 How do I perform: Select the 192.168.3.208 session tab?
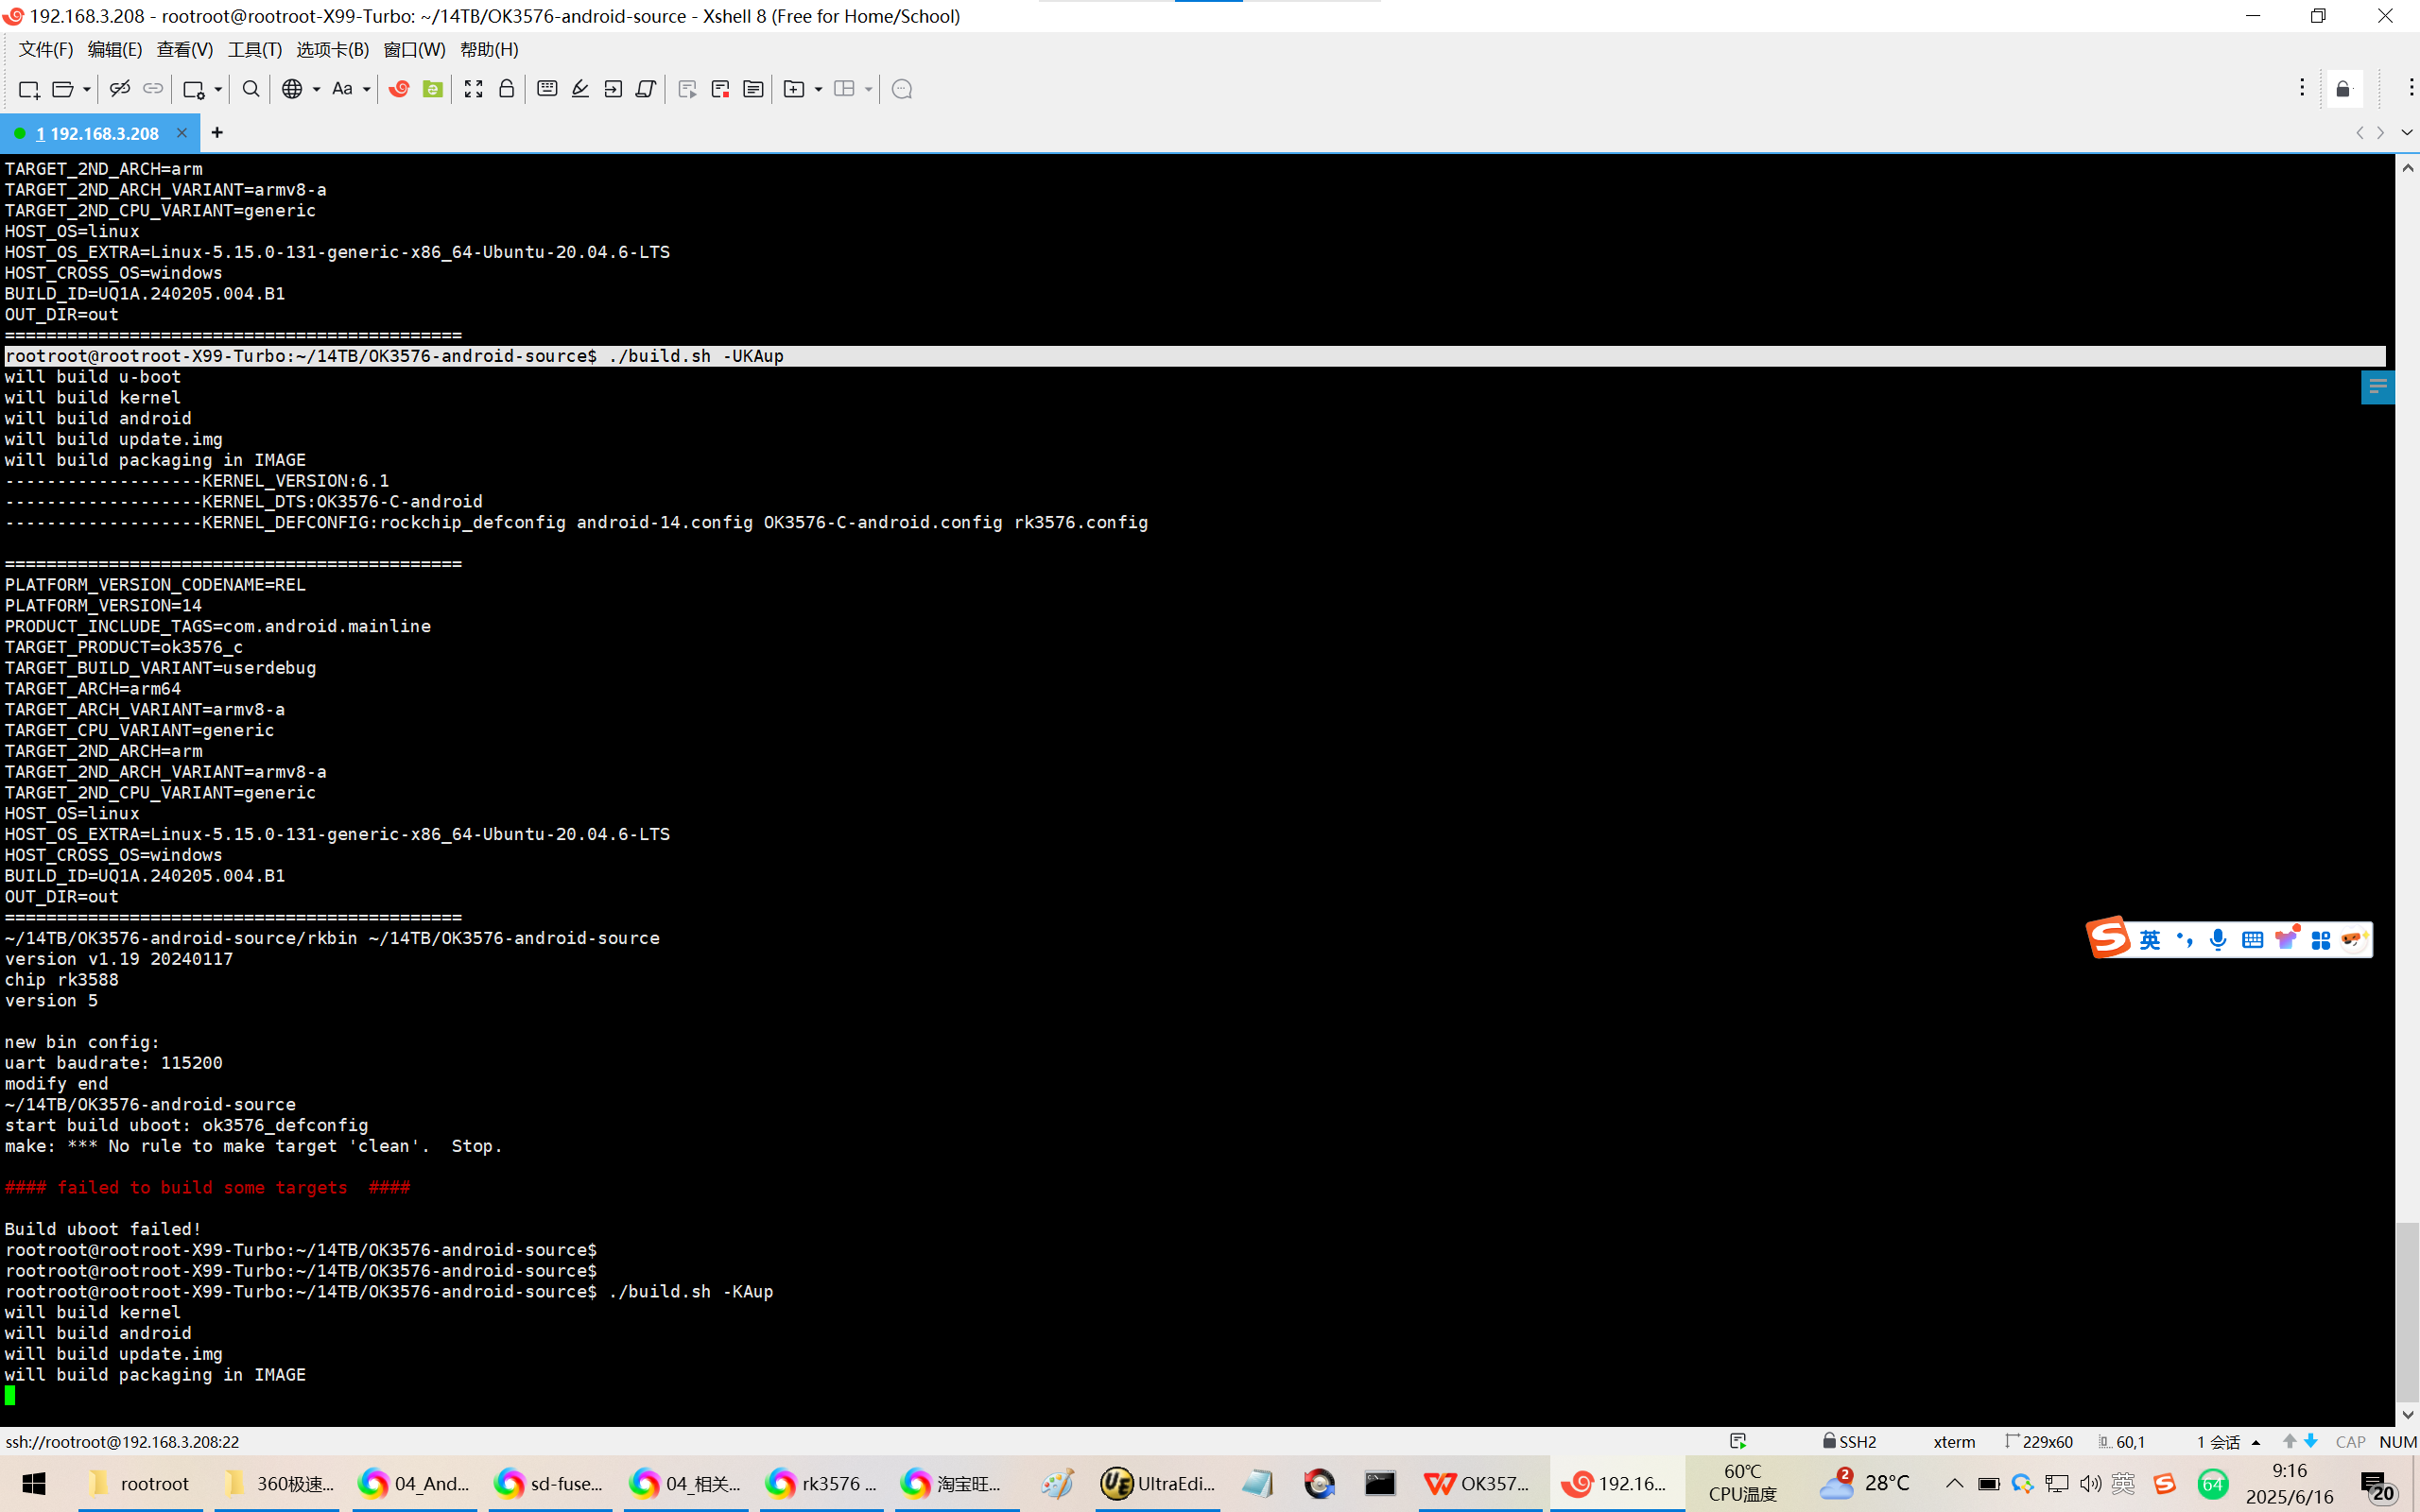pyautogui.click(x=98, y=134)
